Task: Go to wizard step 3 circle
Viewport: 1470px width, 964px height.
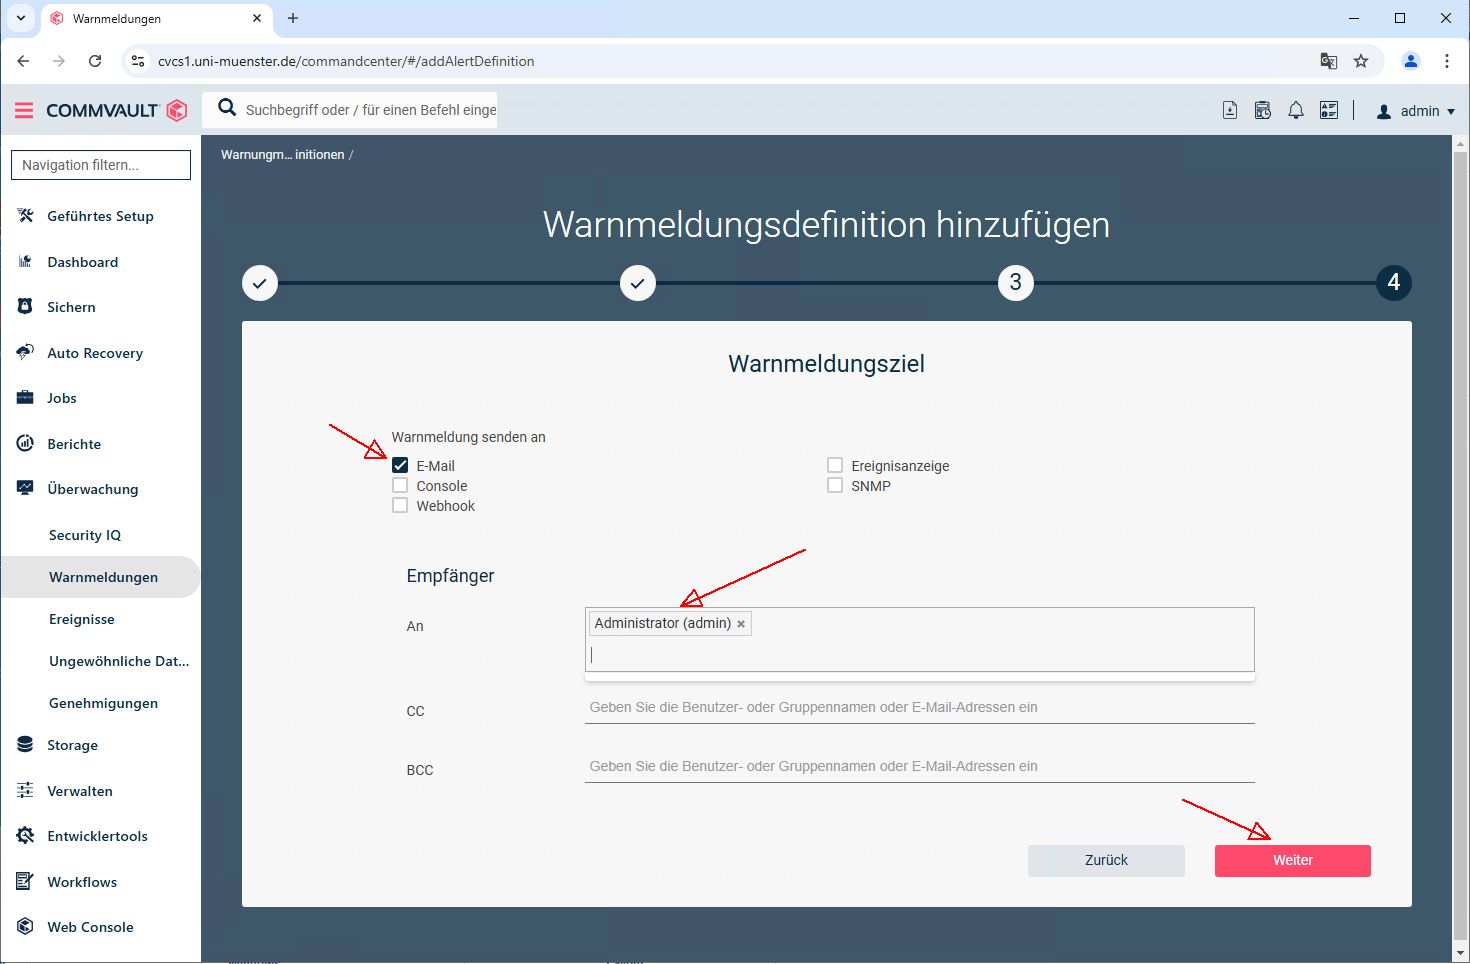Action: click(x=1015, y=283)
